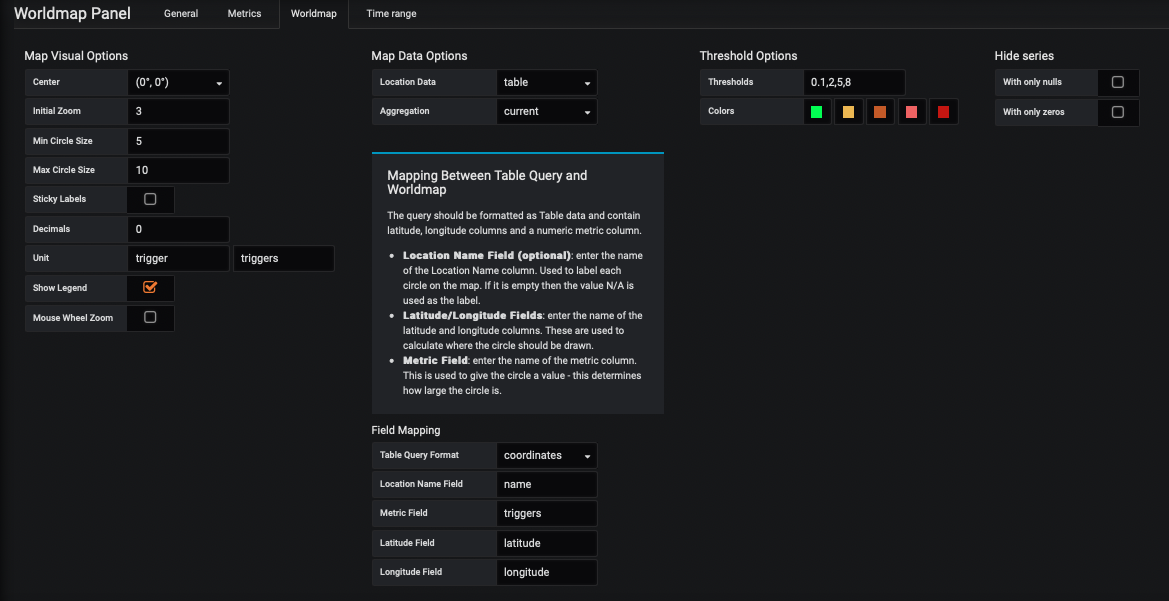The width and height of the screenshot is (1169, 601).
Task: Open the Center dropdown
Action: coord(178,82)
